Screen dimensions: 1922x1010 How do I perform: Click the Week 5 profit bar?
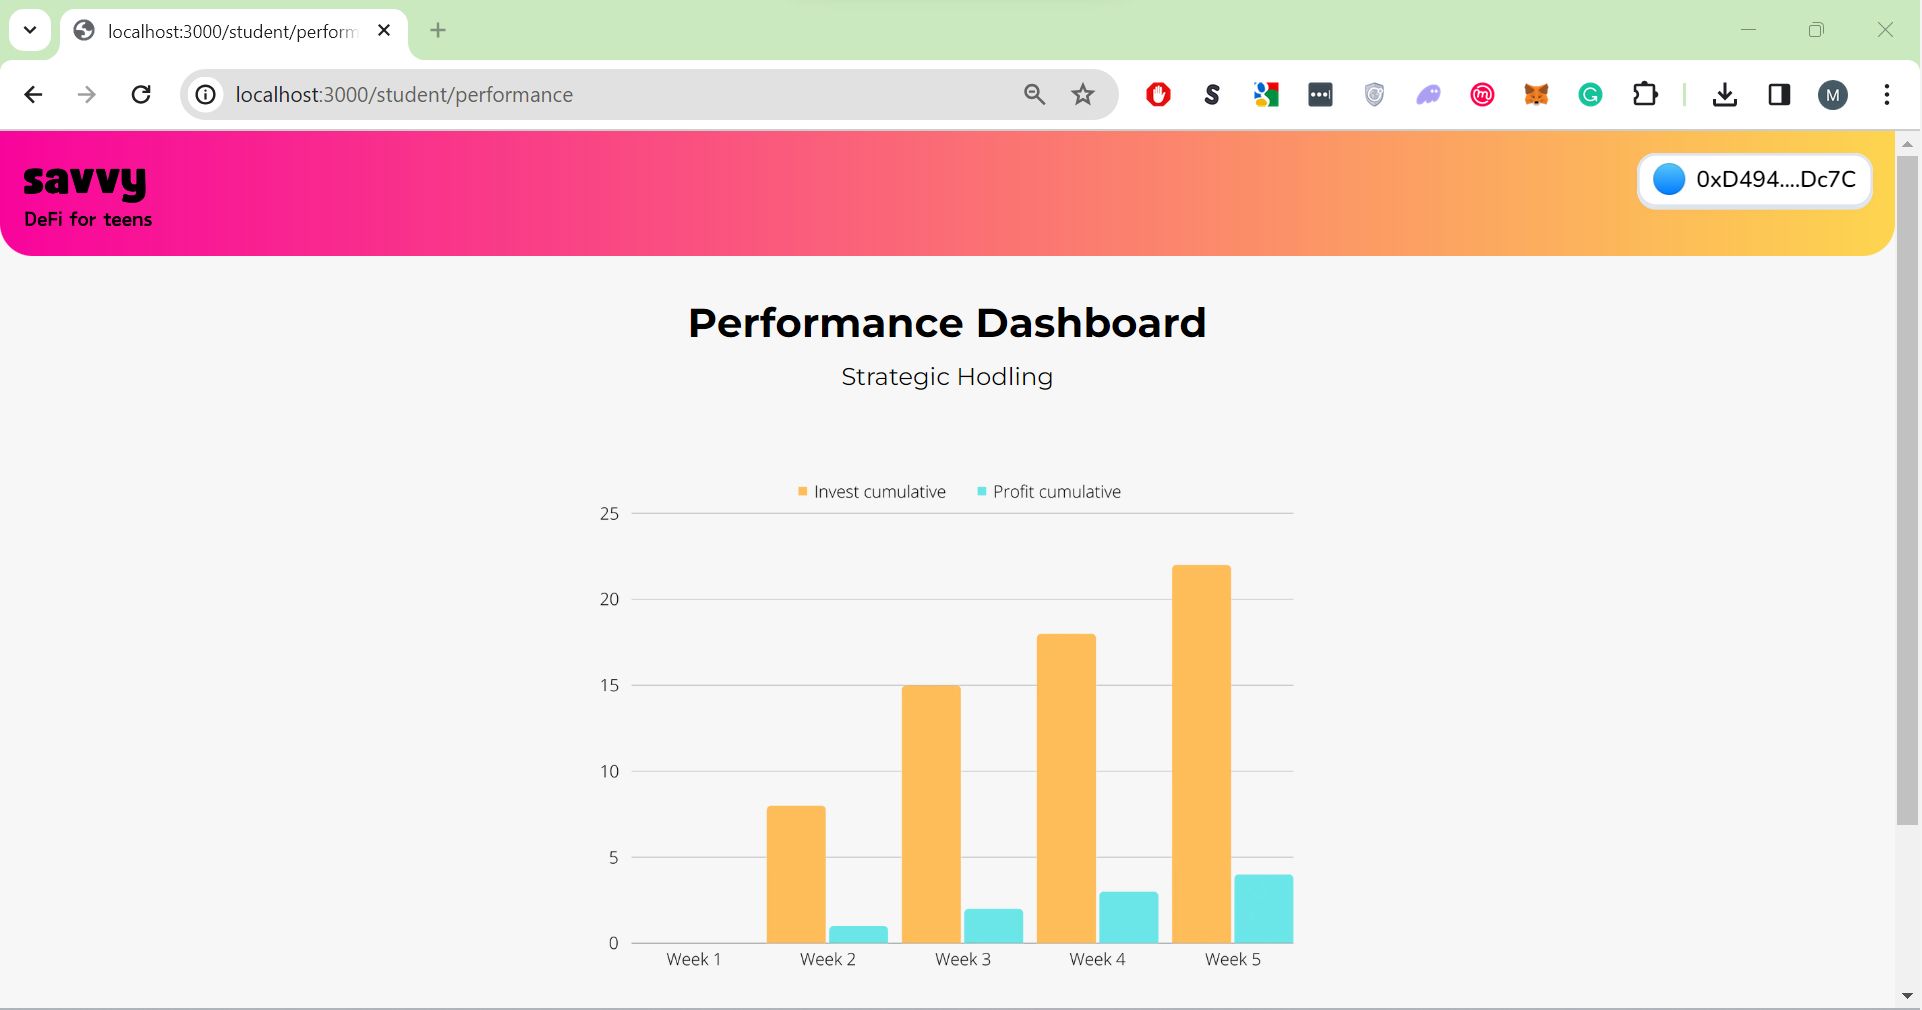(1263, 909)
